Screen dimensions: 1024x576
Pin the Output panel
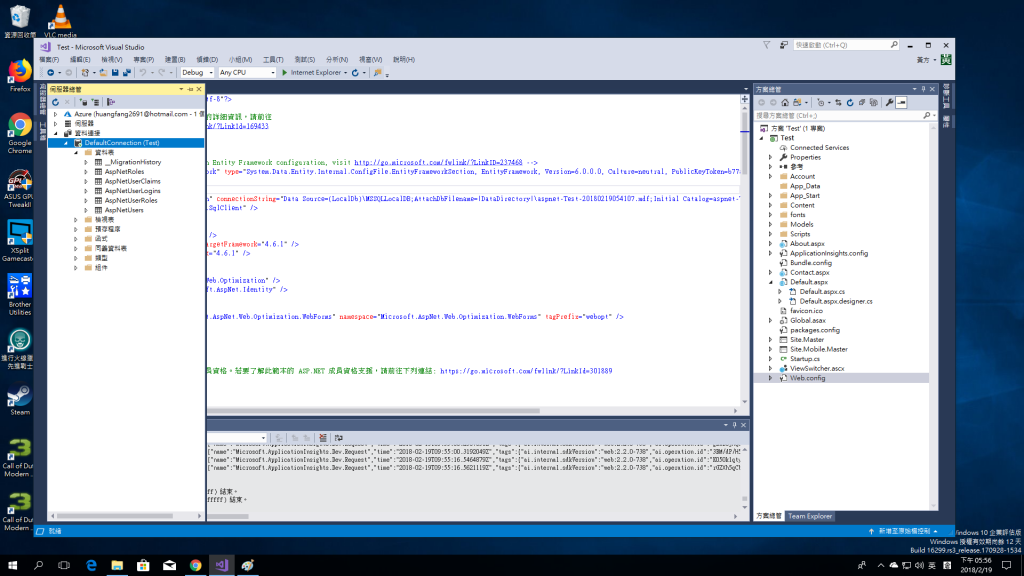pos(734,425)
